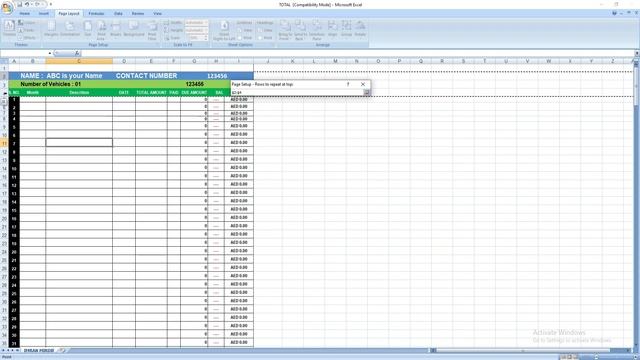Click Normal view button in status bar
The height and width of the screenshot is (360, 640).
point(564,357)
